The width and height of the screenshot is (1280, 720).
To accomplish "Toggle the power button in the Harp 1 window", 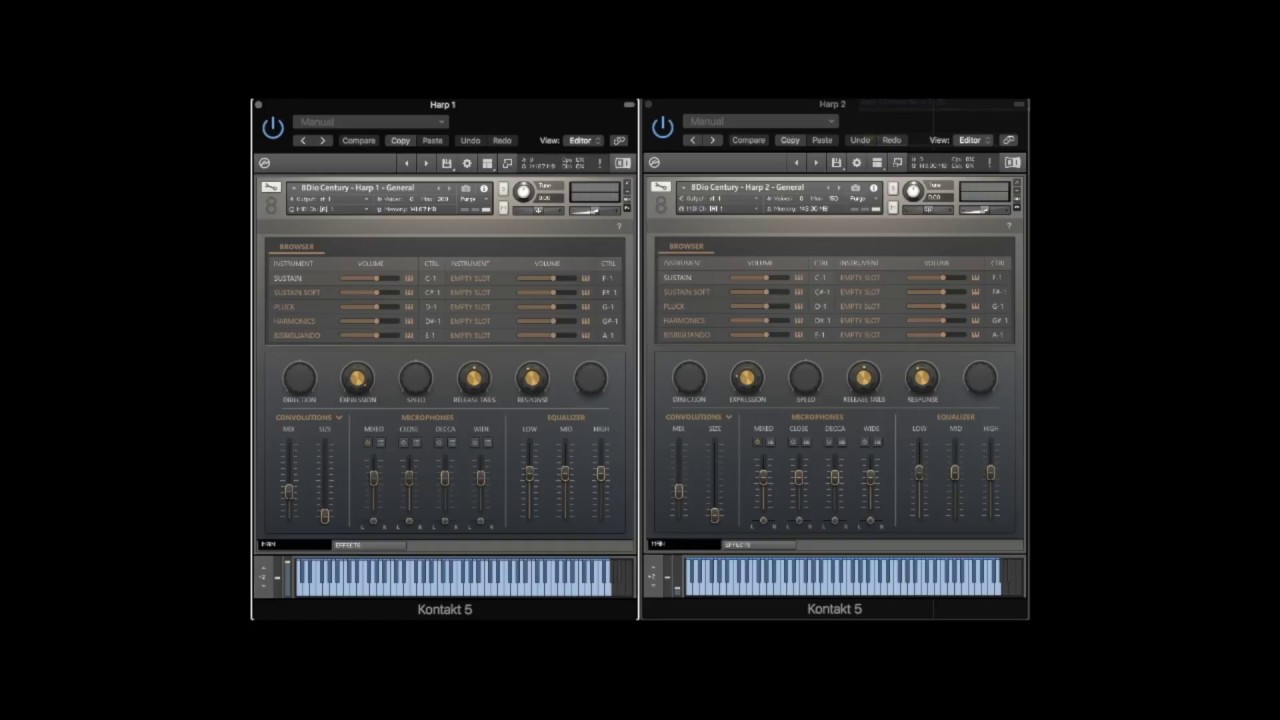I will coord(272,128).
